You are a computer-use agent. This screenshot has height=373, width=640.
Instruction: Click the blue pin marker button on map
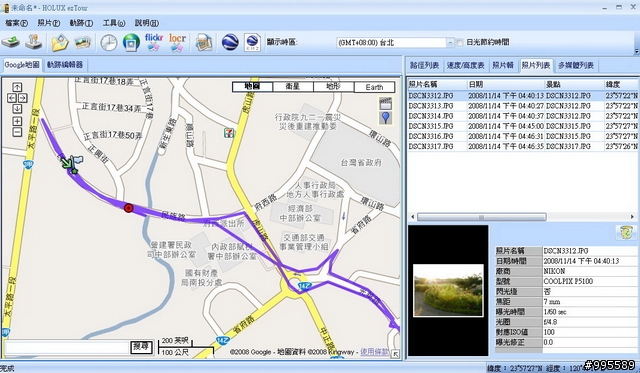tap(386, 118)
